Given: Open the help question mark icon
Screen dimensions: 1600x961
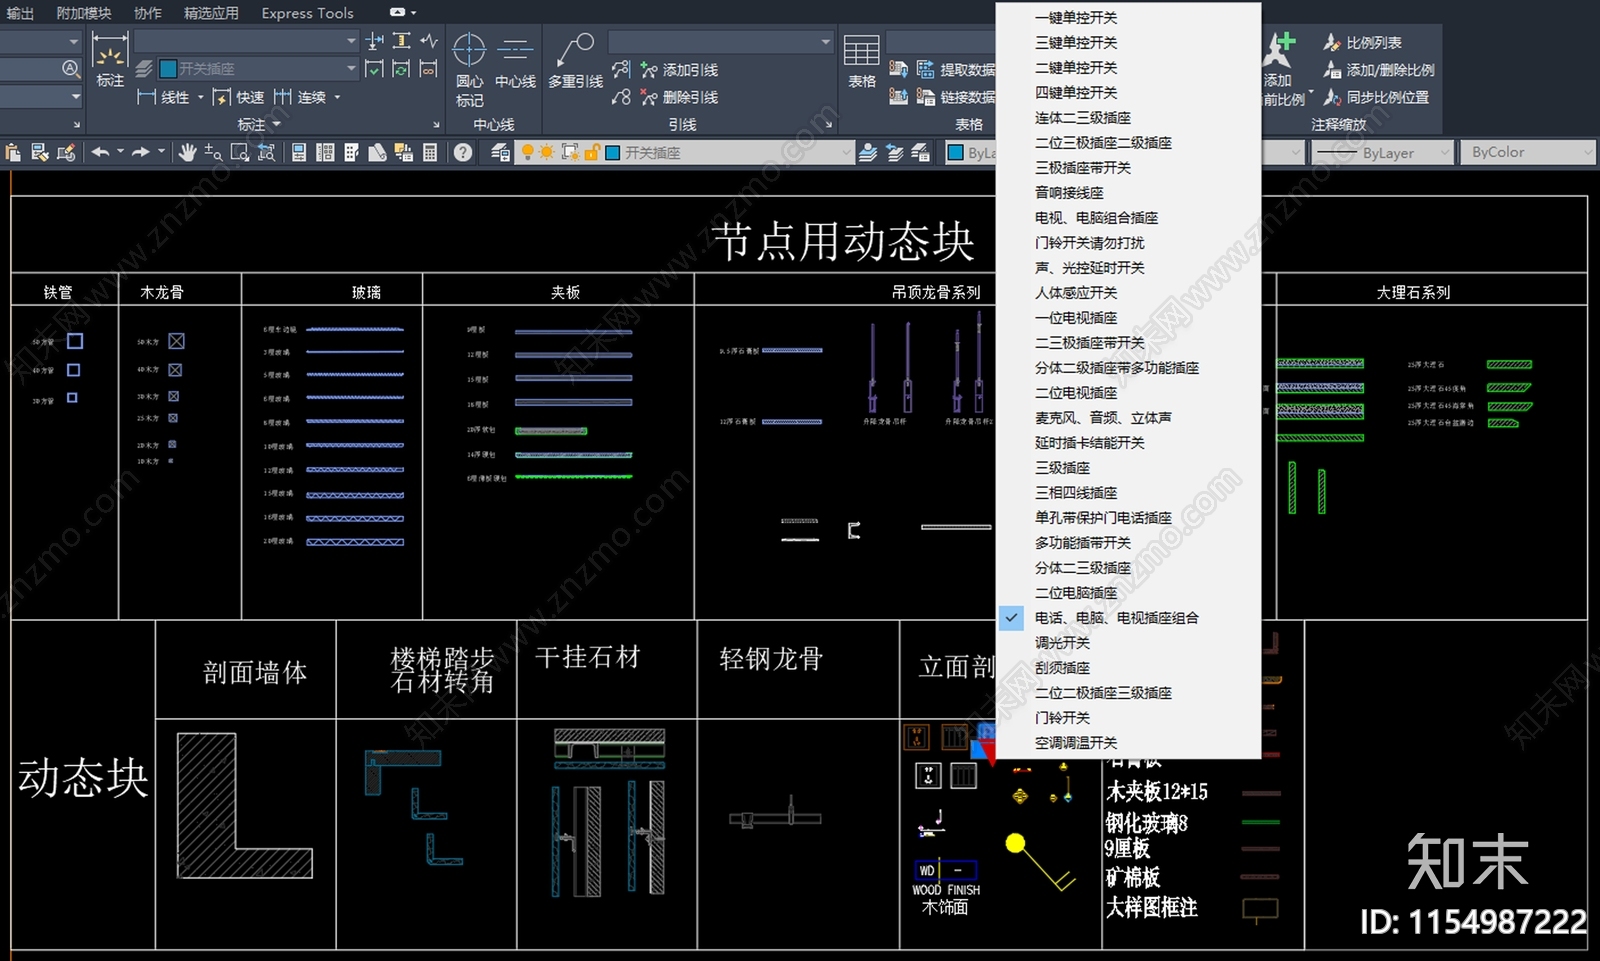Looking at the screenshot, I should pos(463,152).
